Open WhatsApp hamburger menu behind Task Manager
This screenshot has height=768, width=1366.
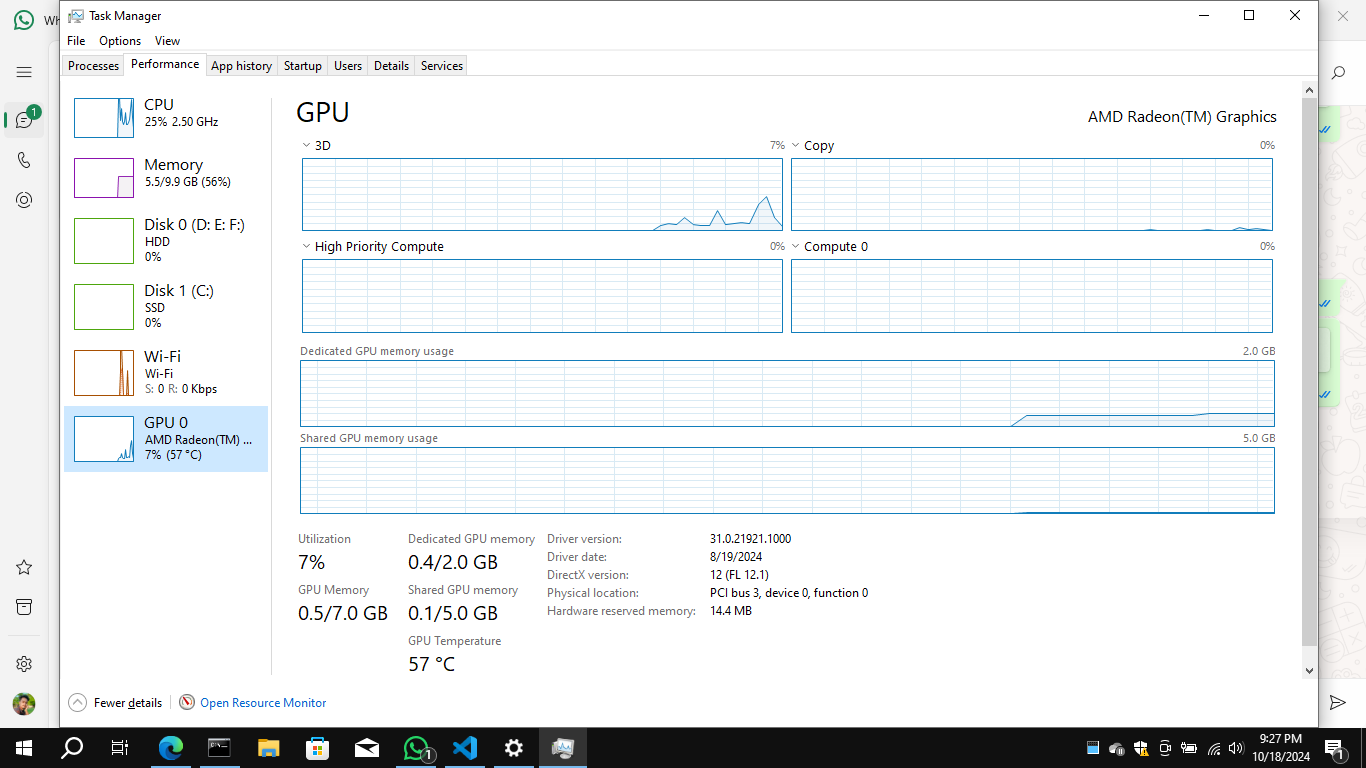(24, 72)
